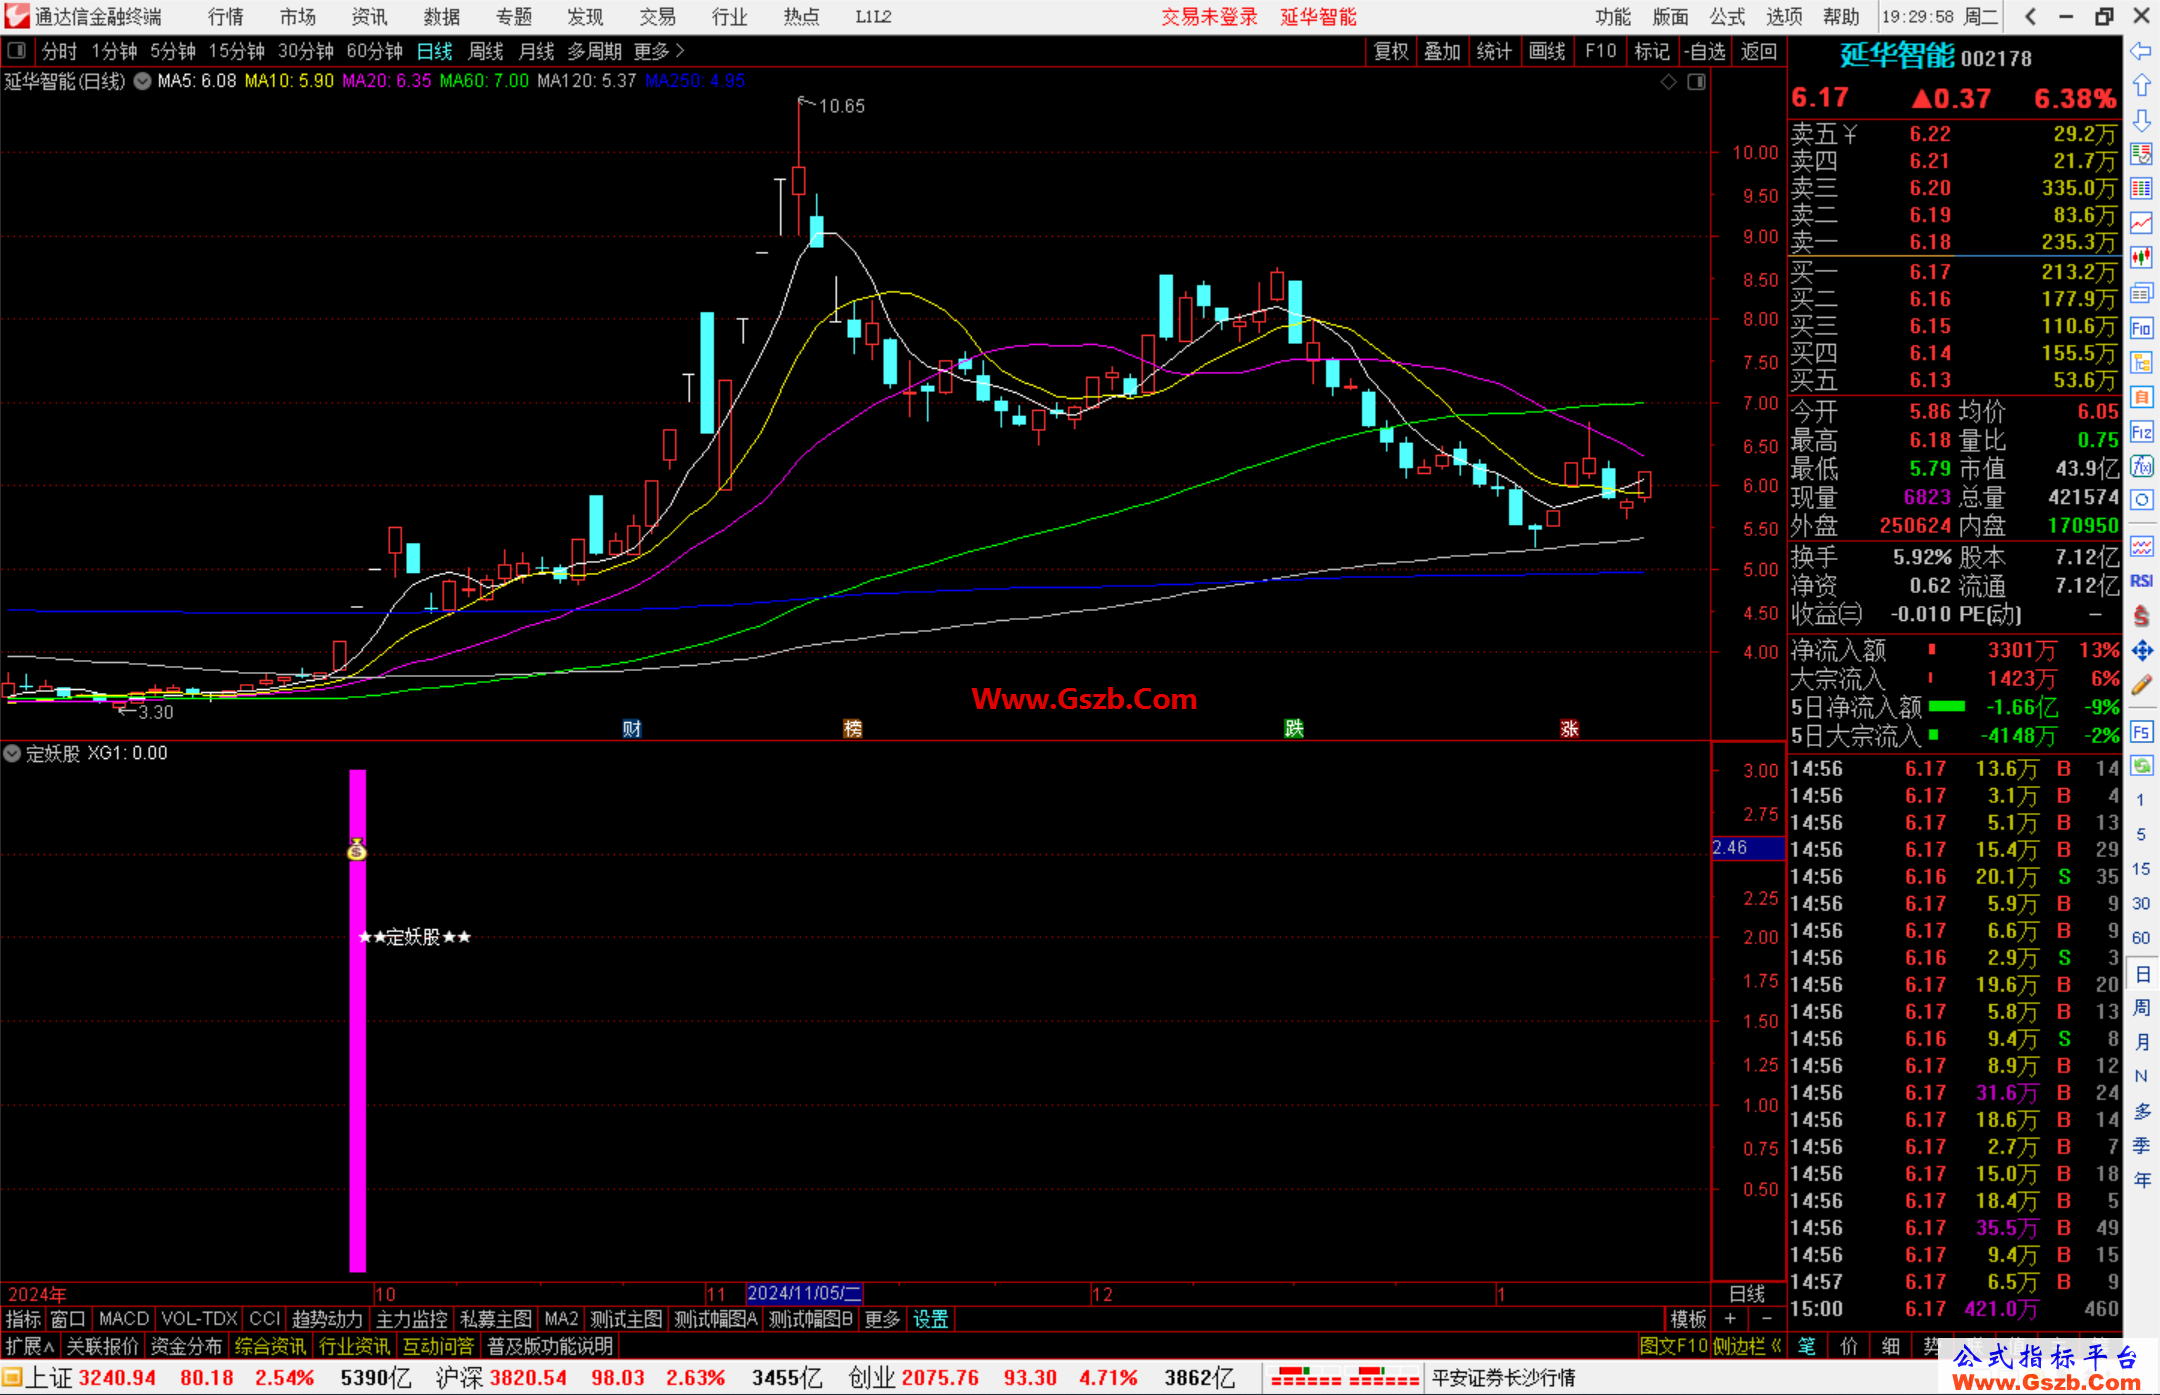The width and height of the screenshot is (2160, 1395).
Task: Click the red S icon in sidebar
Action: (x=2141, y=616)
